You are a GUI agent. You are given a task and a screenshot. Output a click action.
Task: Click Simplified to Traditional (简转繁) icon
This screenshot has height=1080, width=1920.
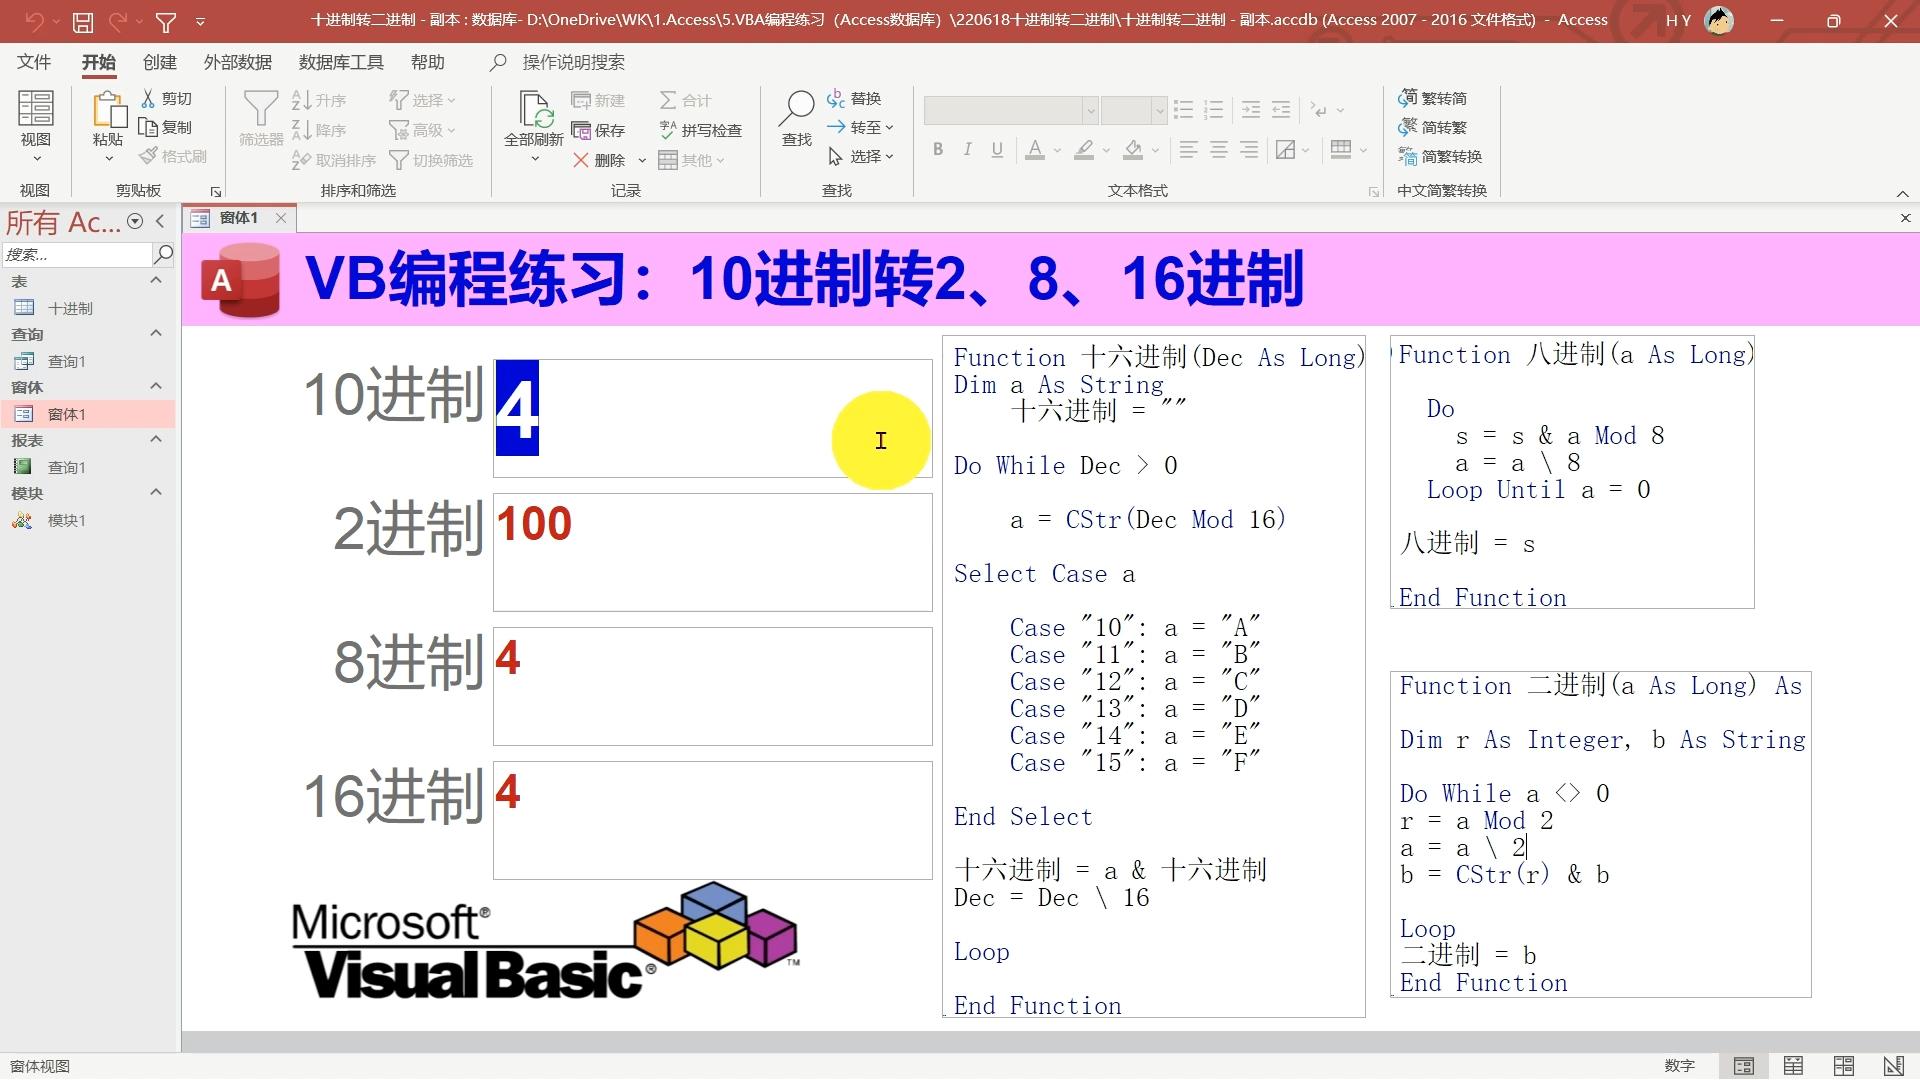(1408, 127)
